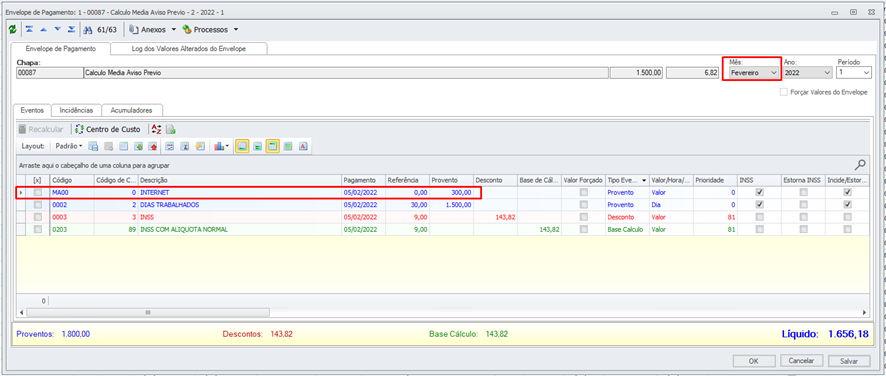This screenshot has width=886, height=376.
Task: Click the filter row grid icon
Action: pyautogui.click(x=169, y=146)
